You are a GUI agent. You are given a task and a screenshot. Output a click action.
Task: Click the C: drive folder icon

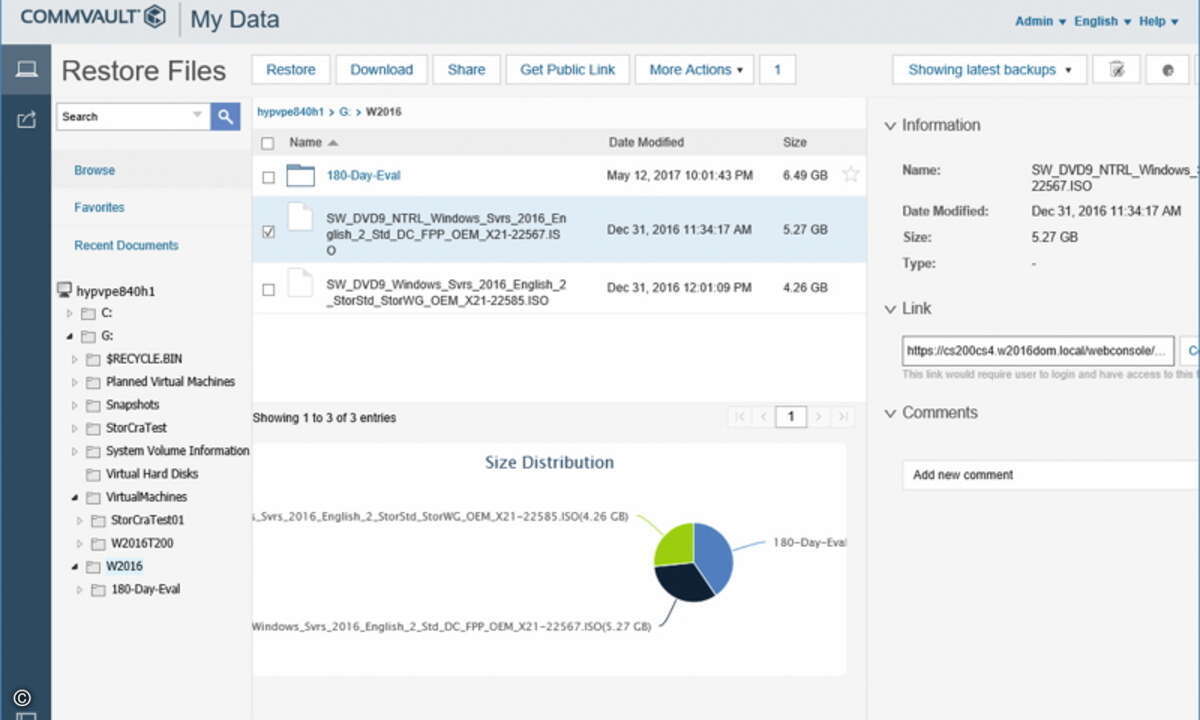[88, 313]
